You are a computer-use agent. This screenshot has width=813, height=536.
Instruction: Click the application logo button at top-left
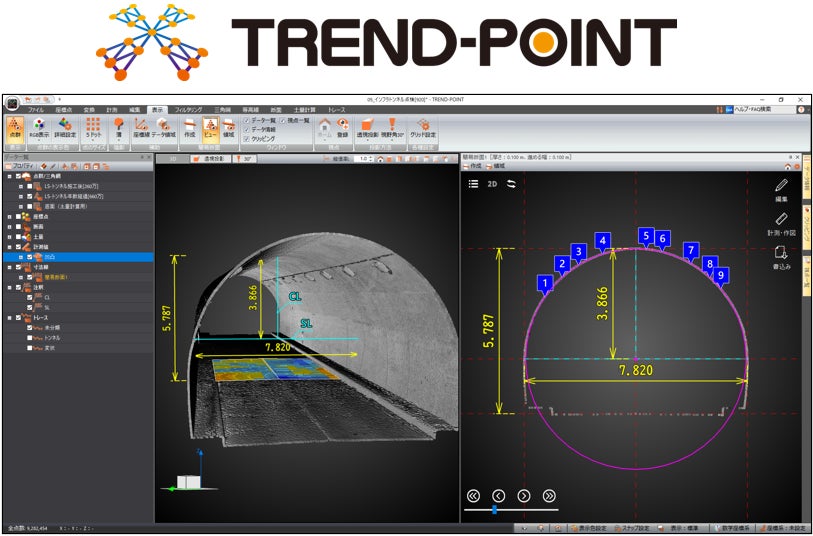coord(12,103)
